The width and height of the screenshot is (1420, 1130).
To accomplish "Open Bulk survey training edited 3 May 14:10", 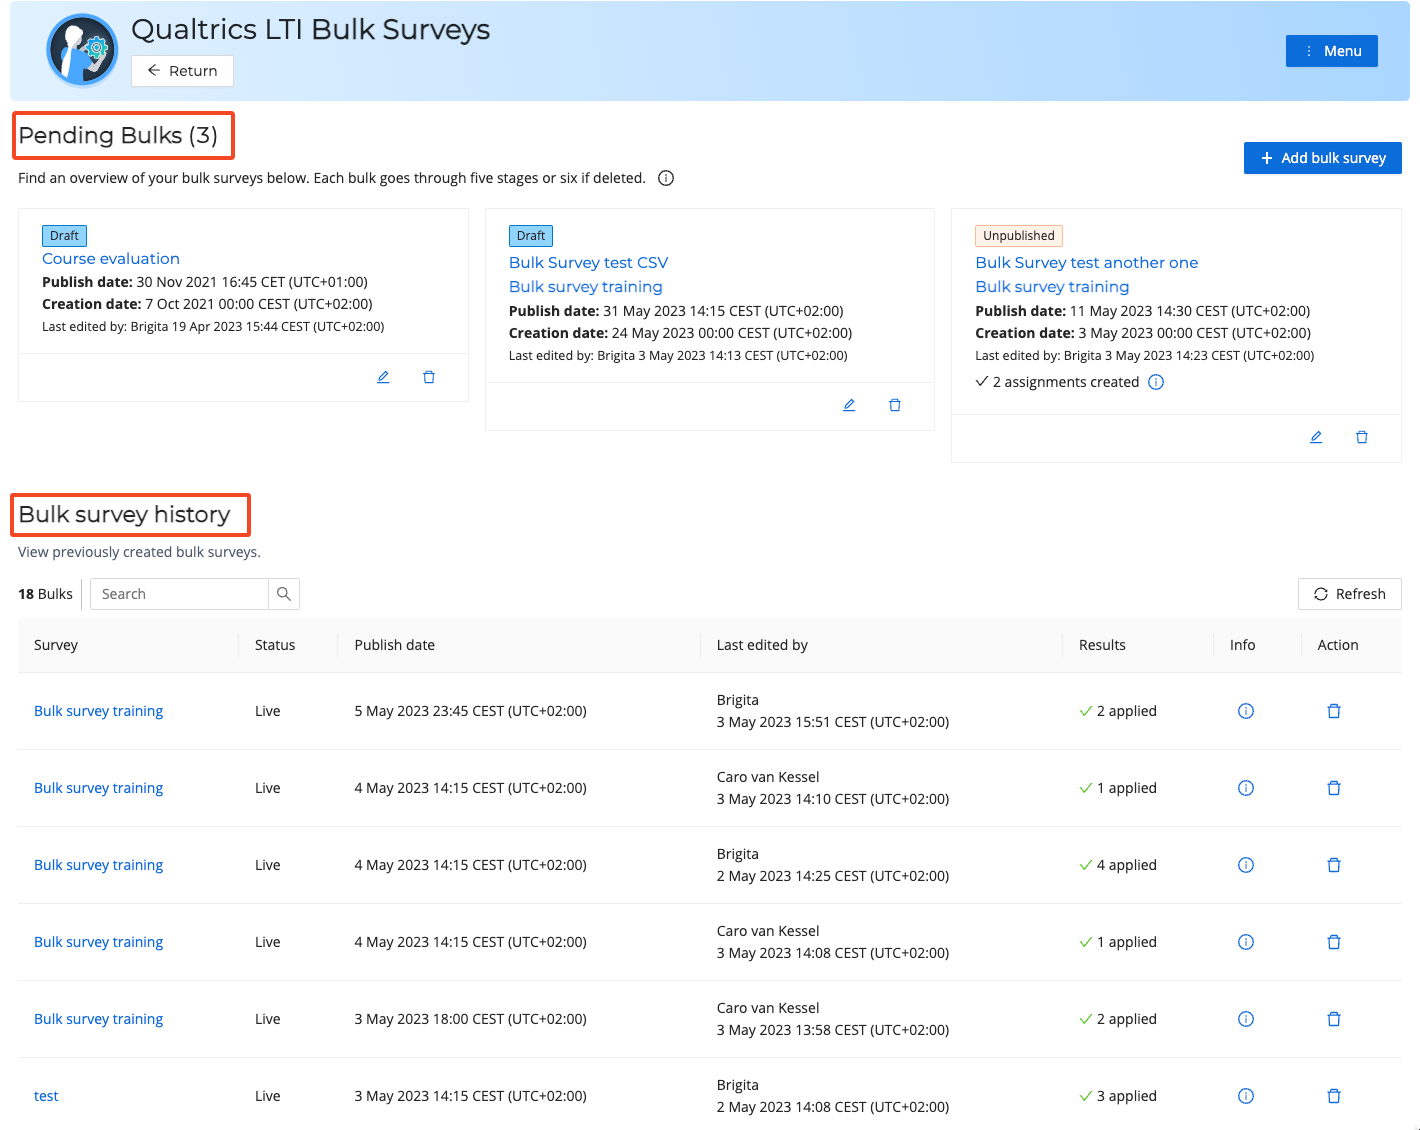I will (x=98, y=788).
